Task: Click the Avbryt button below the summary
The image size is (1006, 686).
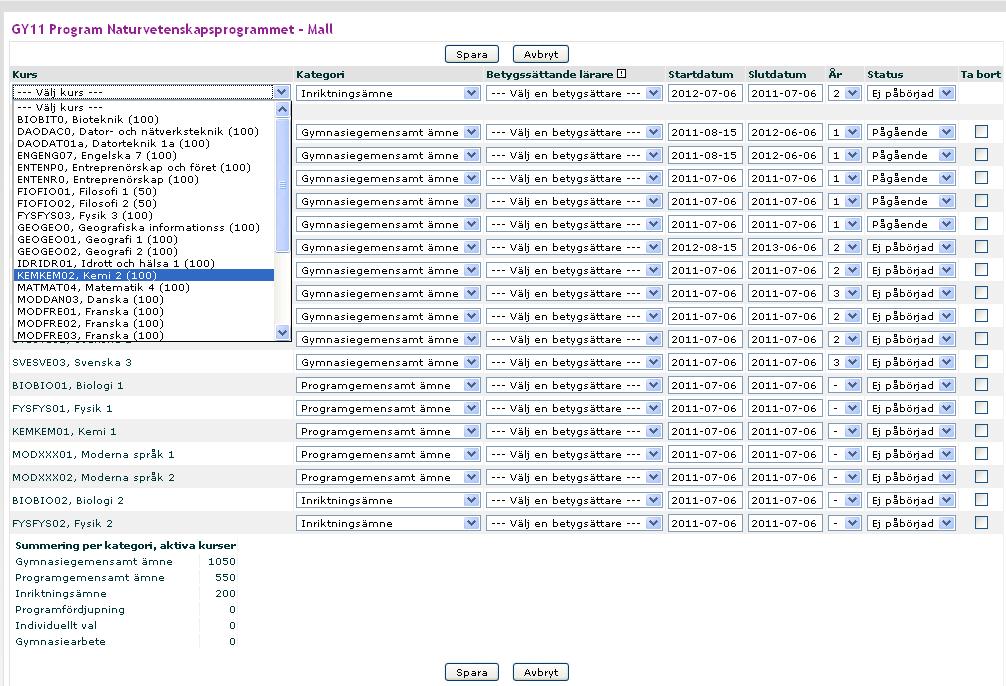Action: click(x=541, y=672)
